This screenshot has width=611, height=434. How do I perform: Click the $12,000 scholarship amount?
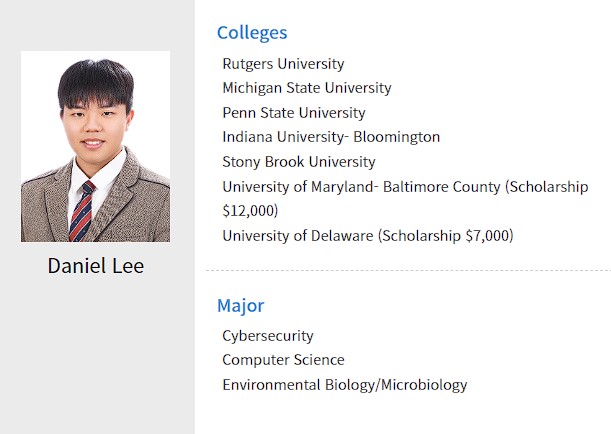click(249, 211)
